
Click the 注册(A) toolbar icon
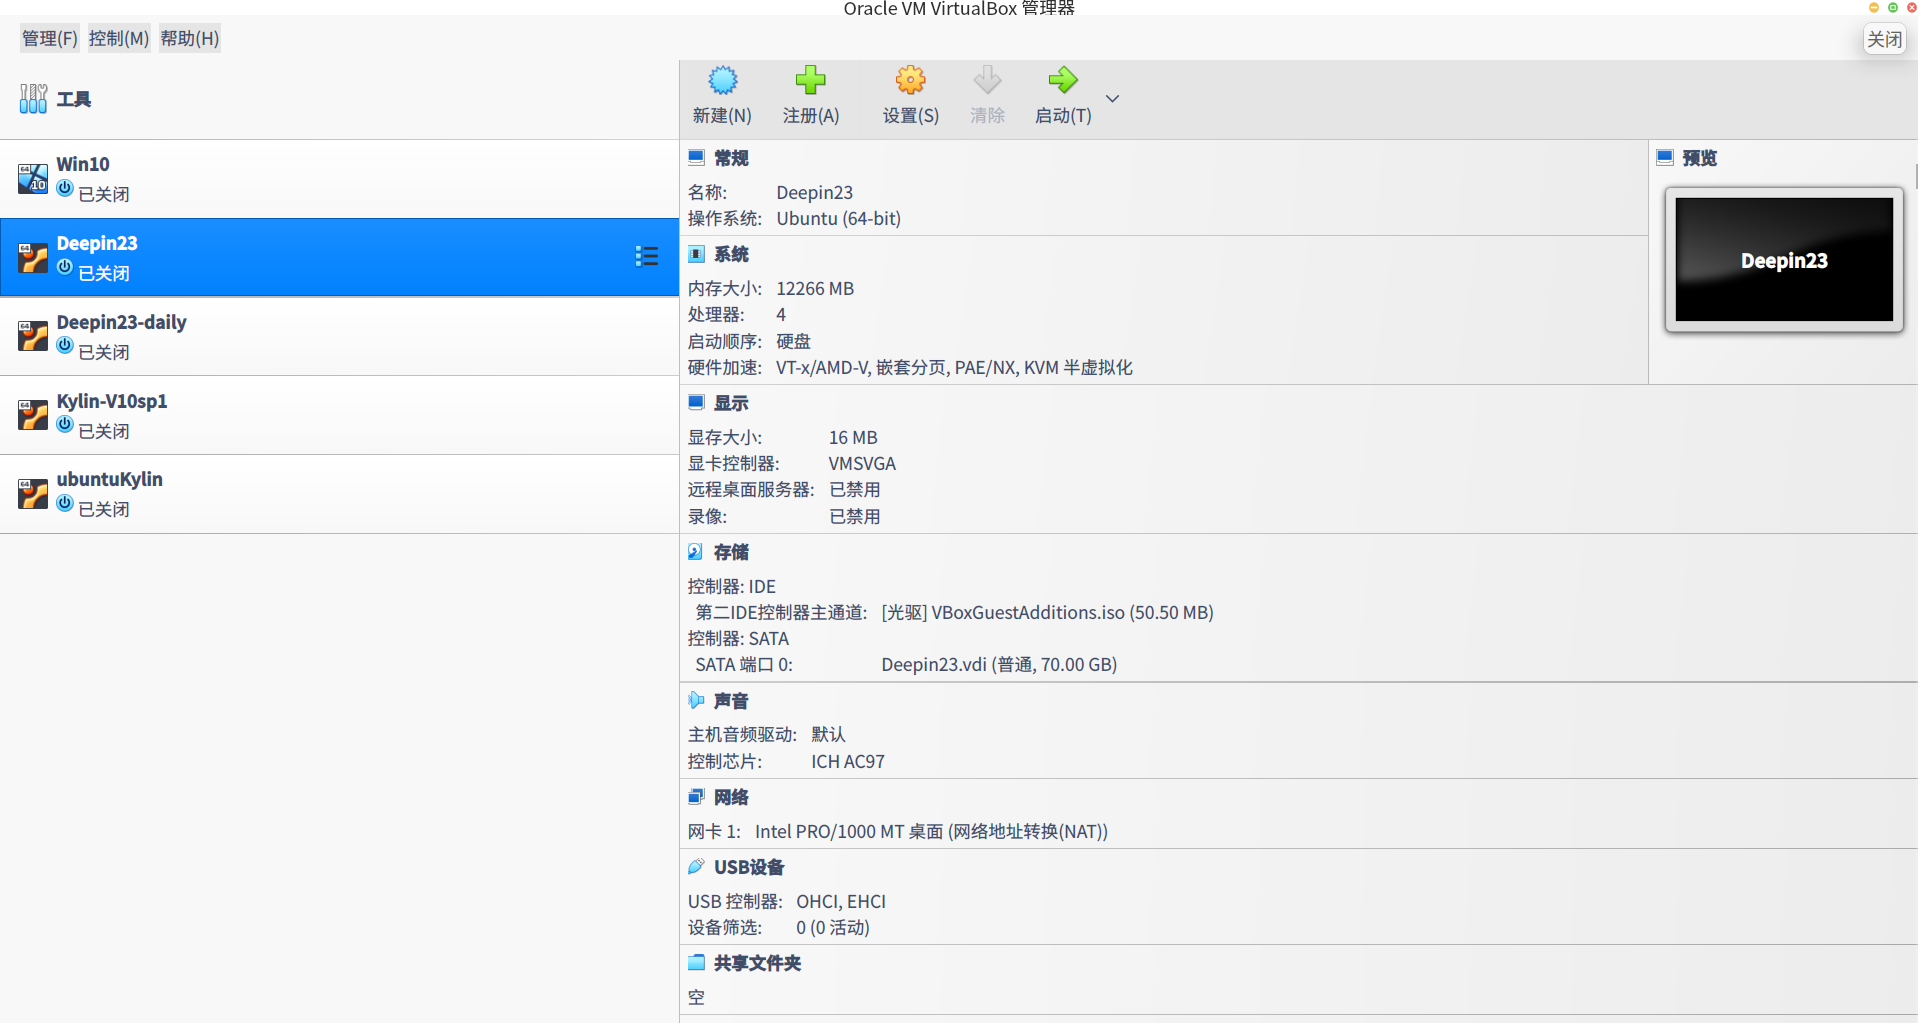[810, 80]
